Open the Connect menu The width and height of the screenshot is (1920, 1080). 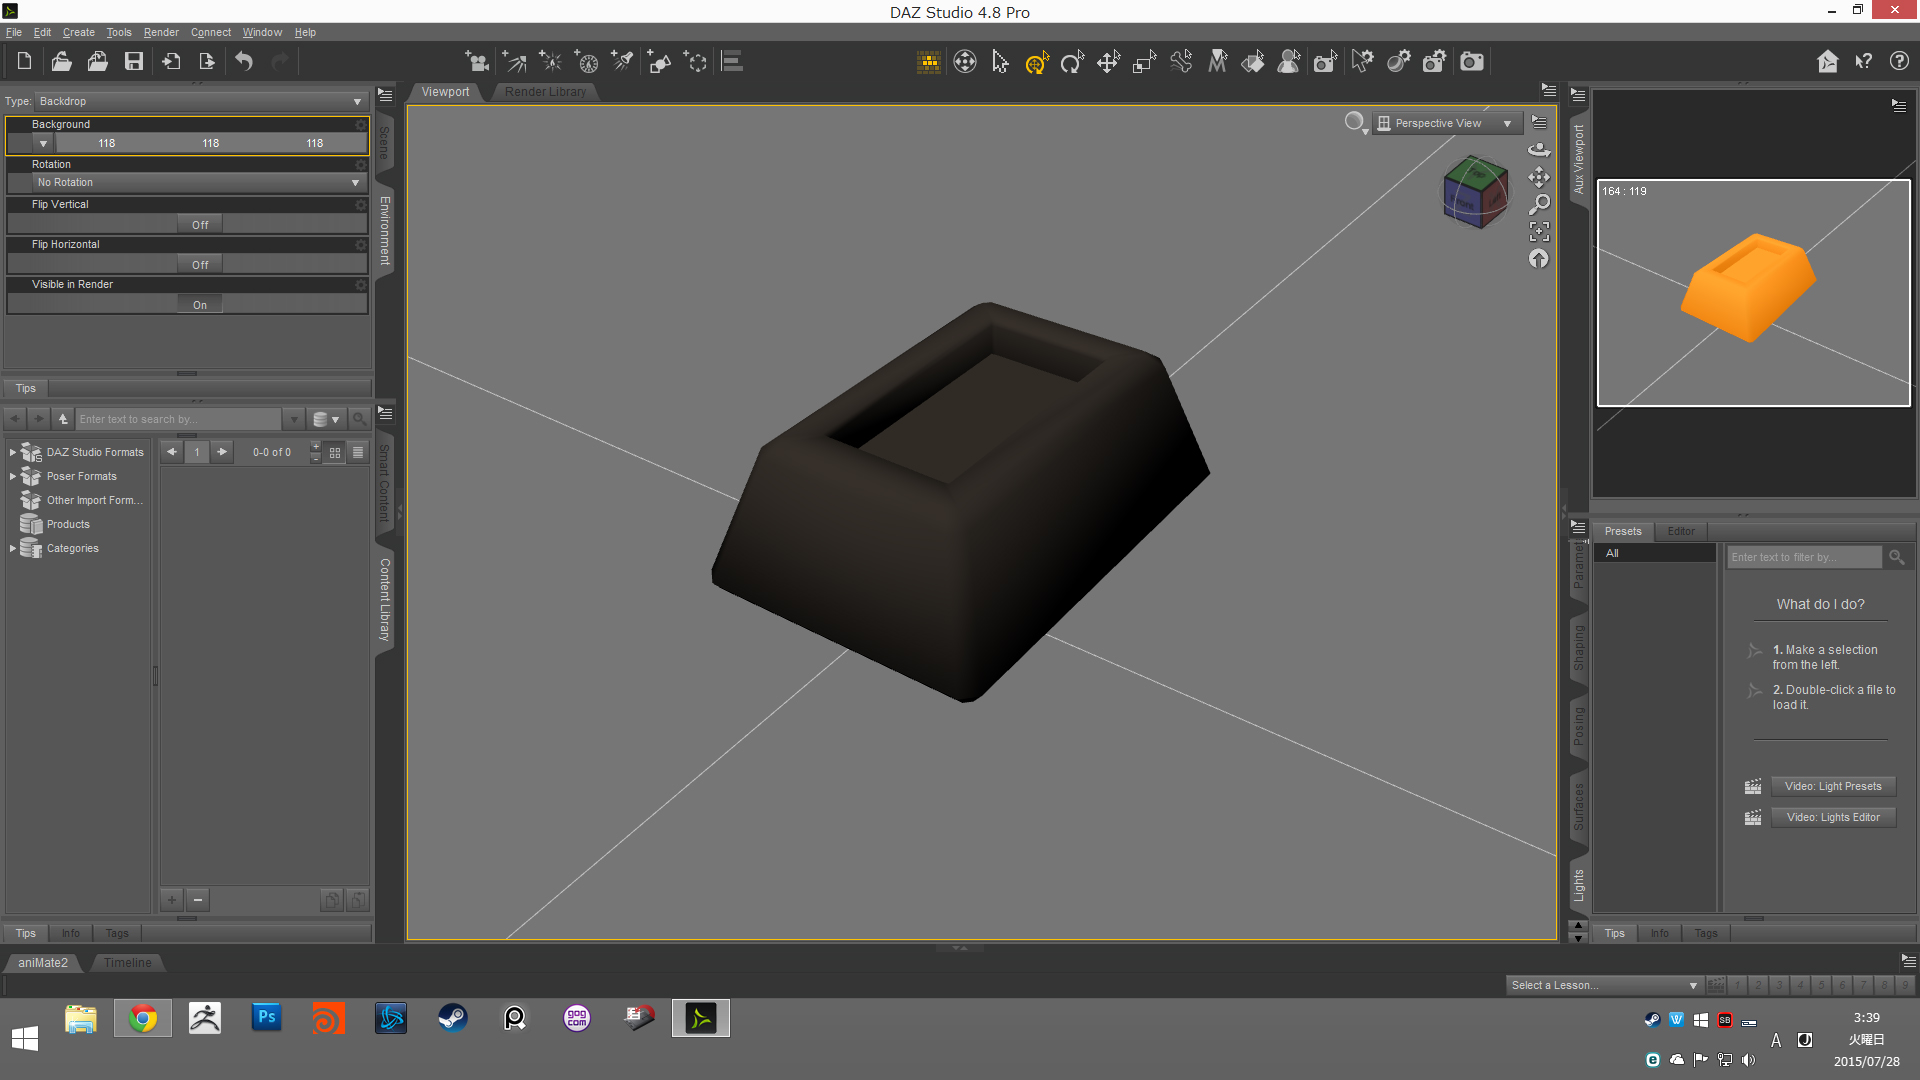click(211, 32)
